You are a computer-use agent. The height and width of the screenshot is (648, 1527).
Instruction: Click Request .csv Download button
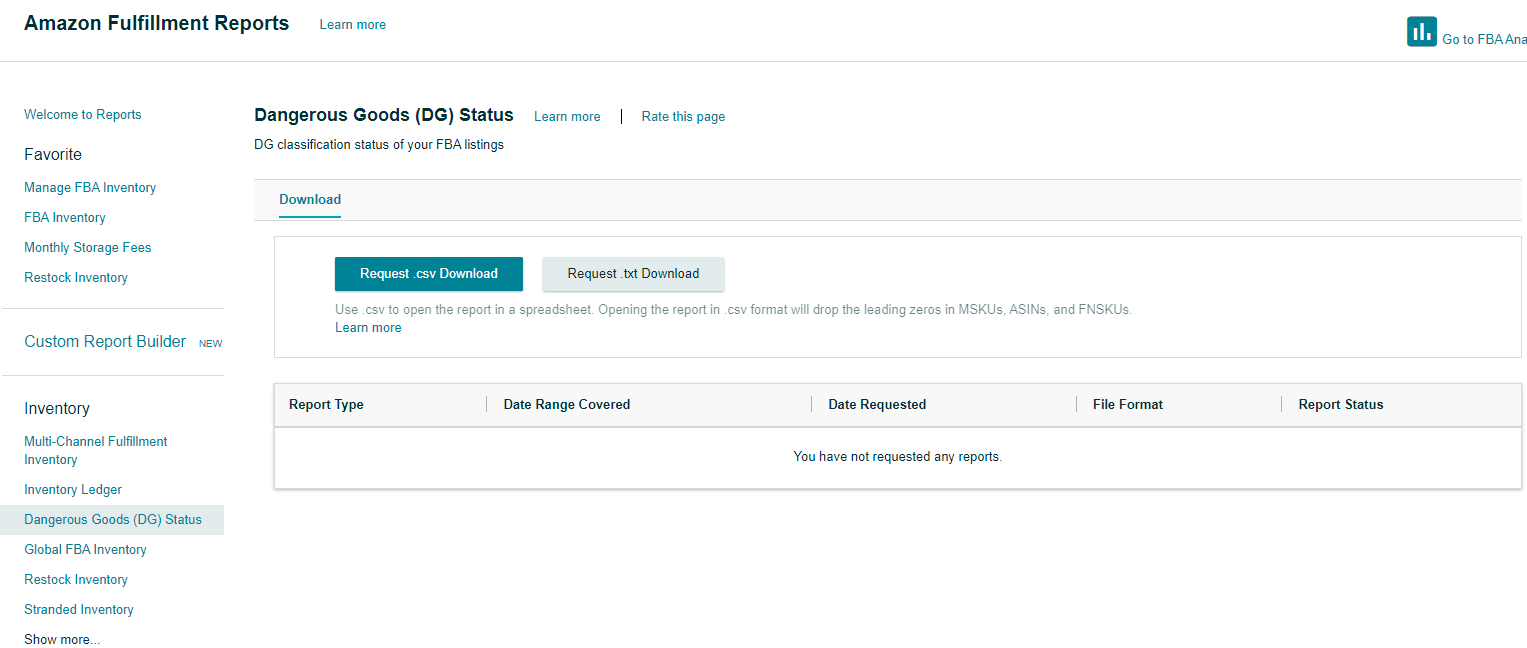[x=429, y=274]
